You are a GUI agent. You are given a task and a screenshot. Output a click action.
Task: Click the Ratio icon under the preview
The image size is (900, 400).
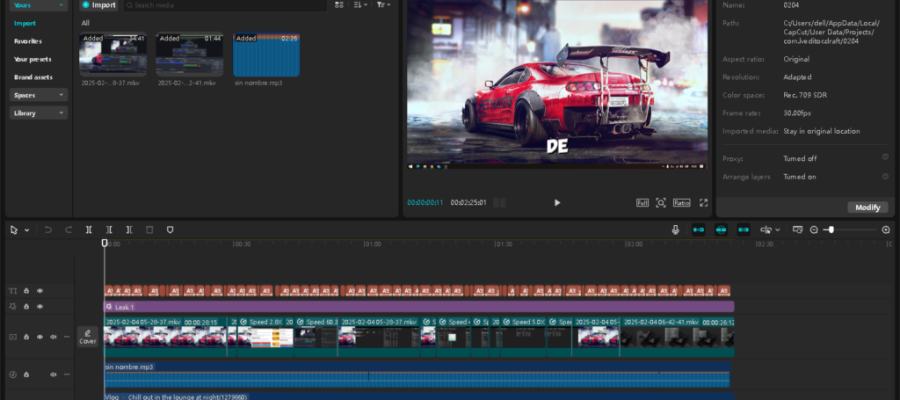tap(681, 202)
